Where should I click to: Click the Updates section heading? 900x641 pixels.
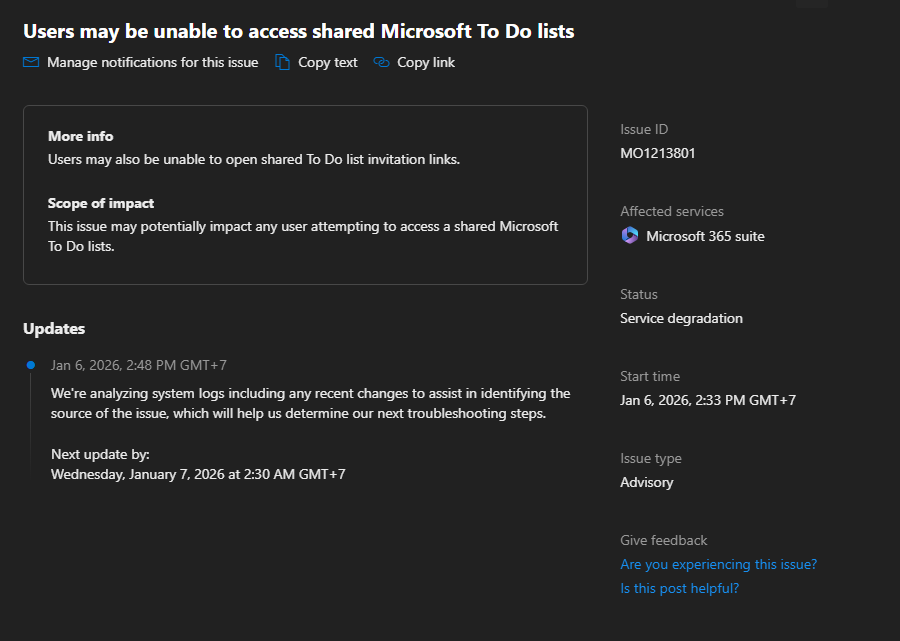(54, 328)
